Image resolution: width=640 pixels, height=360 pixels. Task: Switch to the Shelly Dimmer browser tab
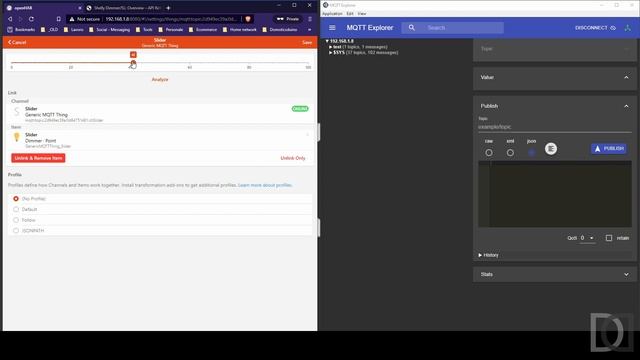click(x=124, y=8)
